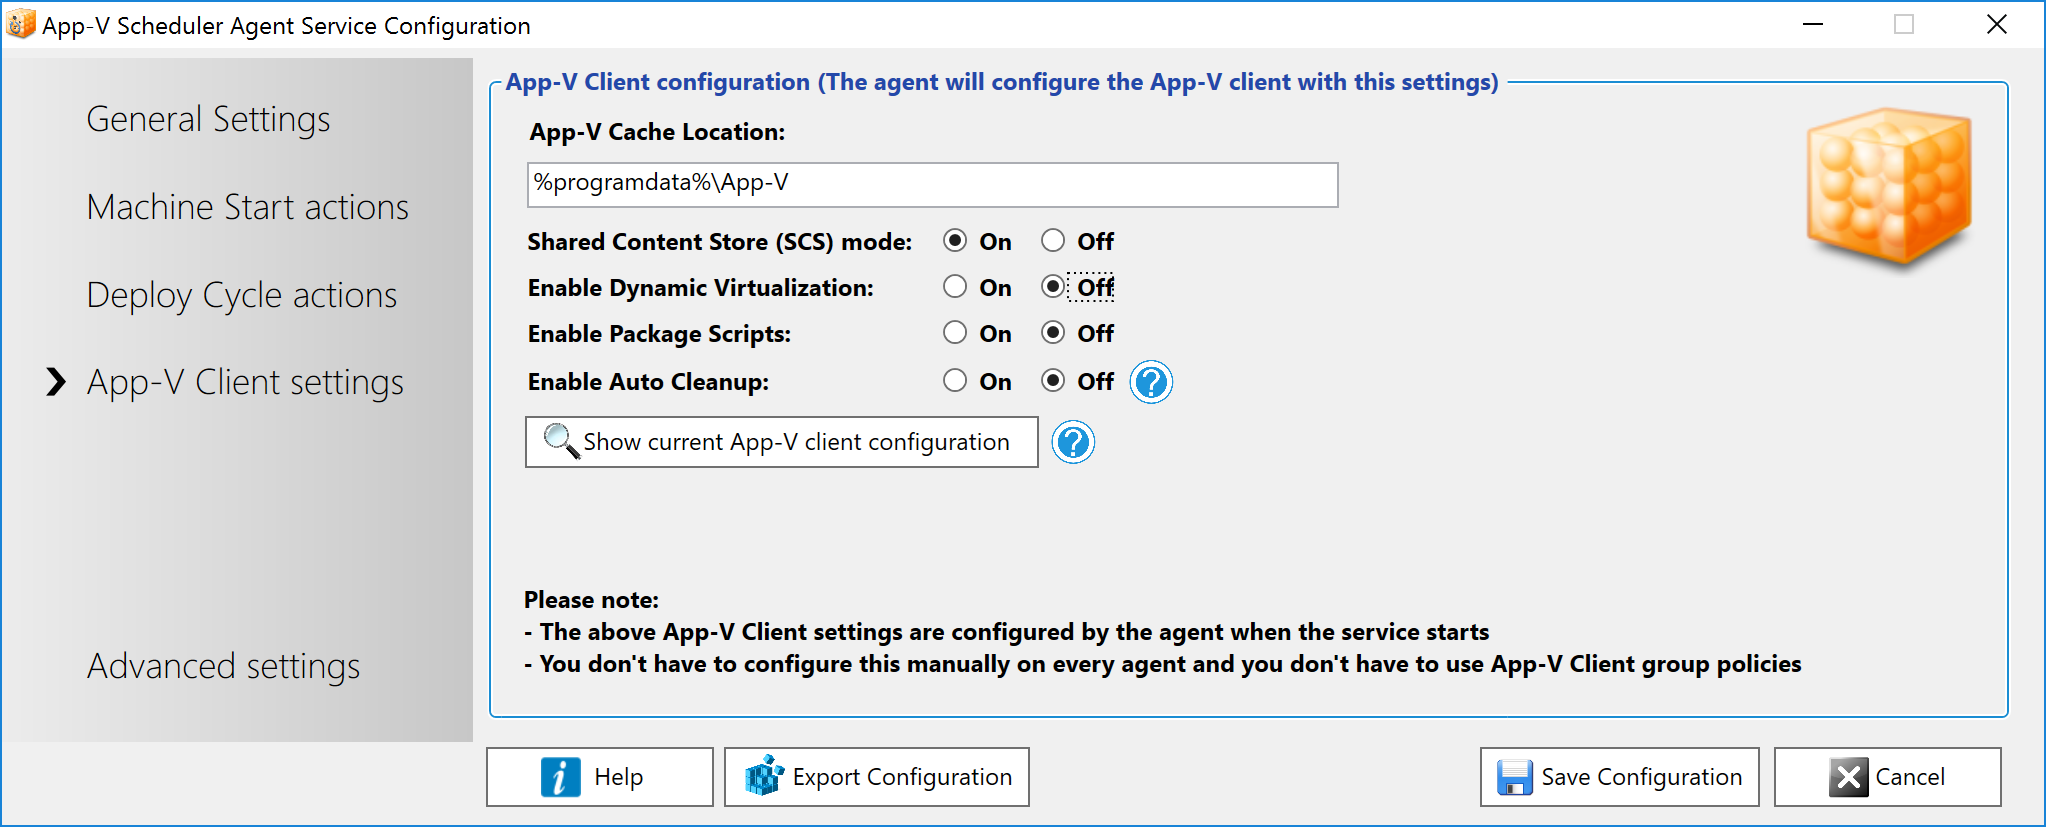The image size is (2046, 827).
Task: Enable Dynamic Virtualization with the On radio
Action: click(955, 287)
